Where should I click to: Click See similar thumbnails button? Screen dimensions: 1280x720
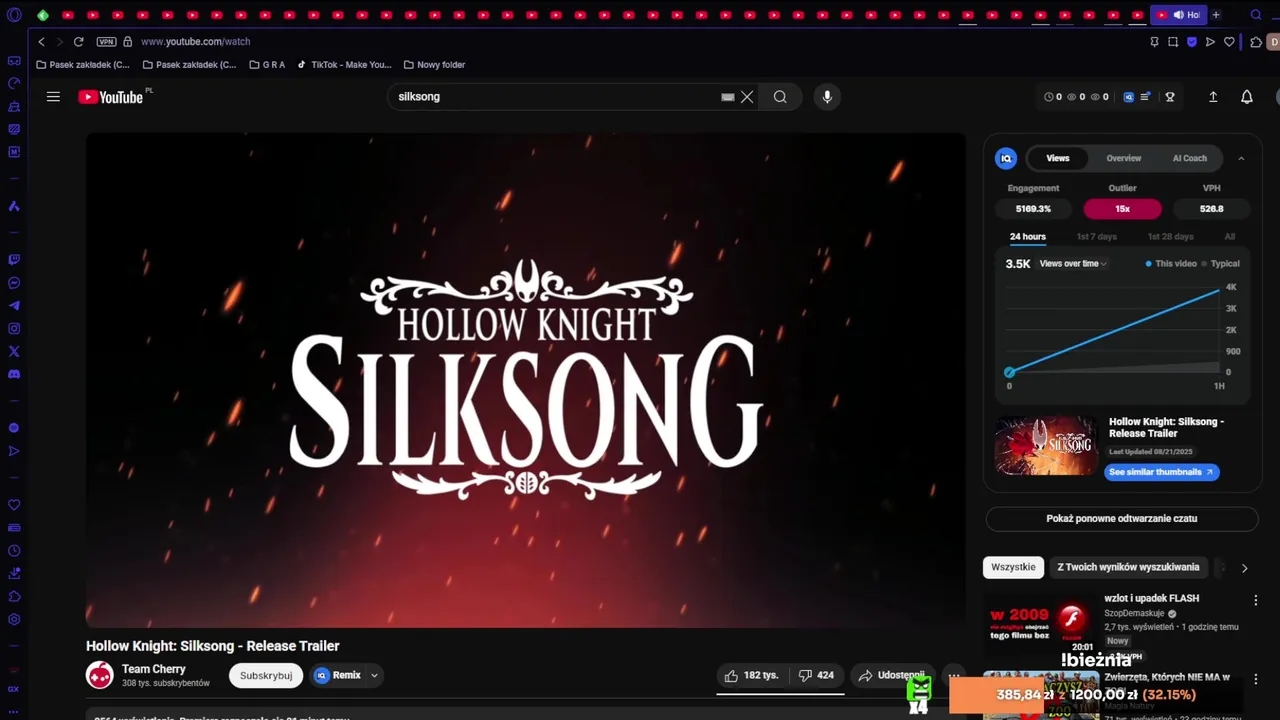click(1162, 472)
